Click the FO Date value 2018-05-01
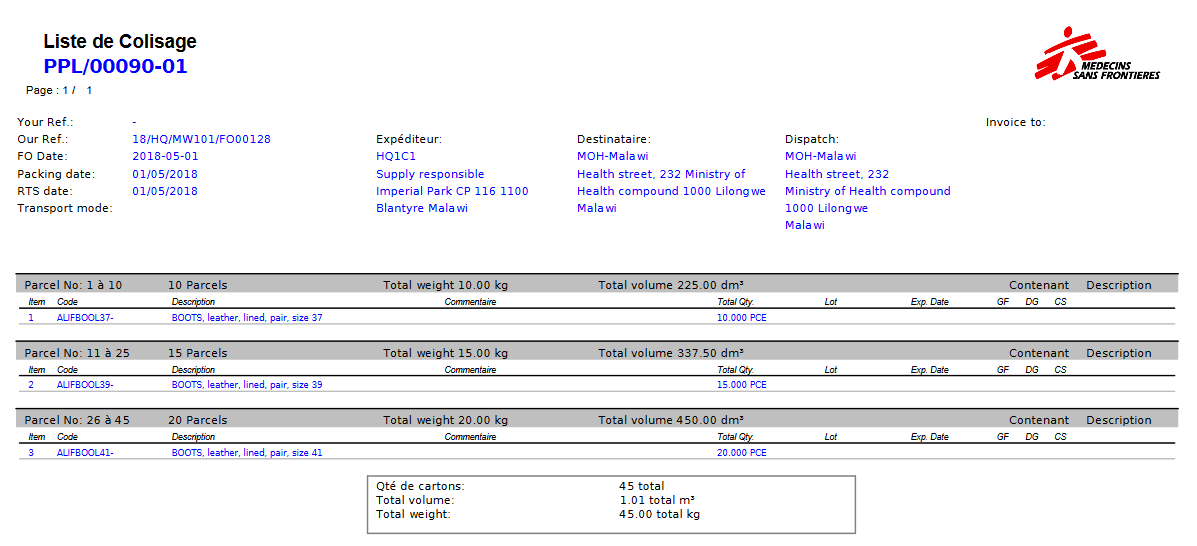The height and width of the screenshot is (546, 1197). point(165,157)
